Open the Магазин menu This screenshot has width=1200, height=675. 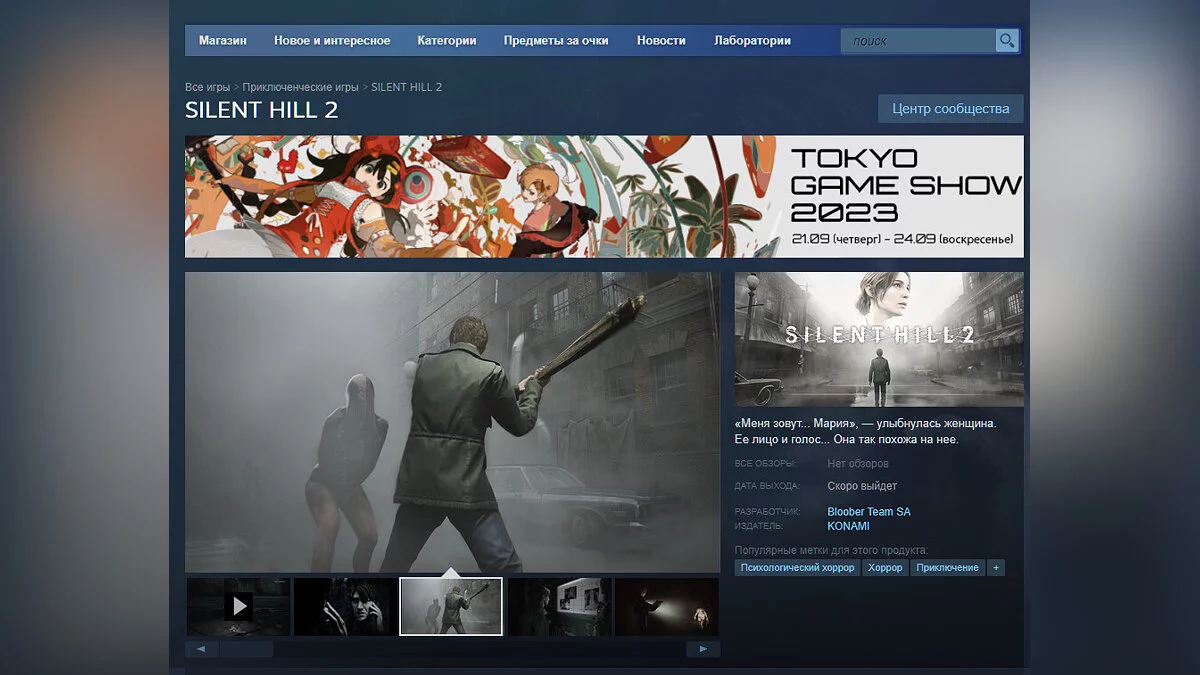click(222, 41)
